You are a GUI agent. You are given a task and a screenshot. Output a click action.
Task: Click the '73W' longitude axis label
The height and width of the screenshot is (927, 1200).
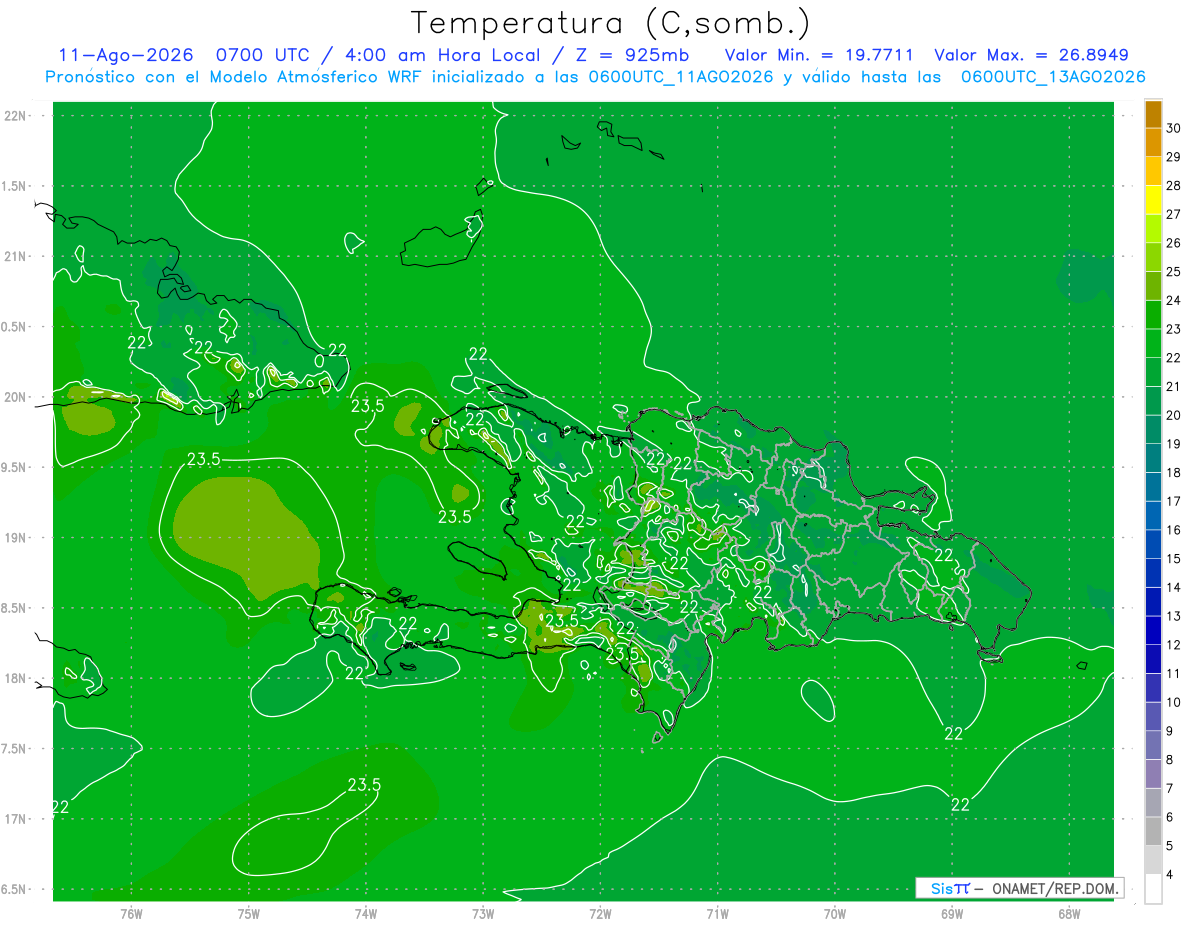pos(483,913)
